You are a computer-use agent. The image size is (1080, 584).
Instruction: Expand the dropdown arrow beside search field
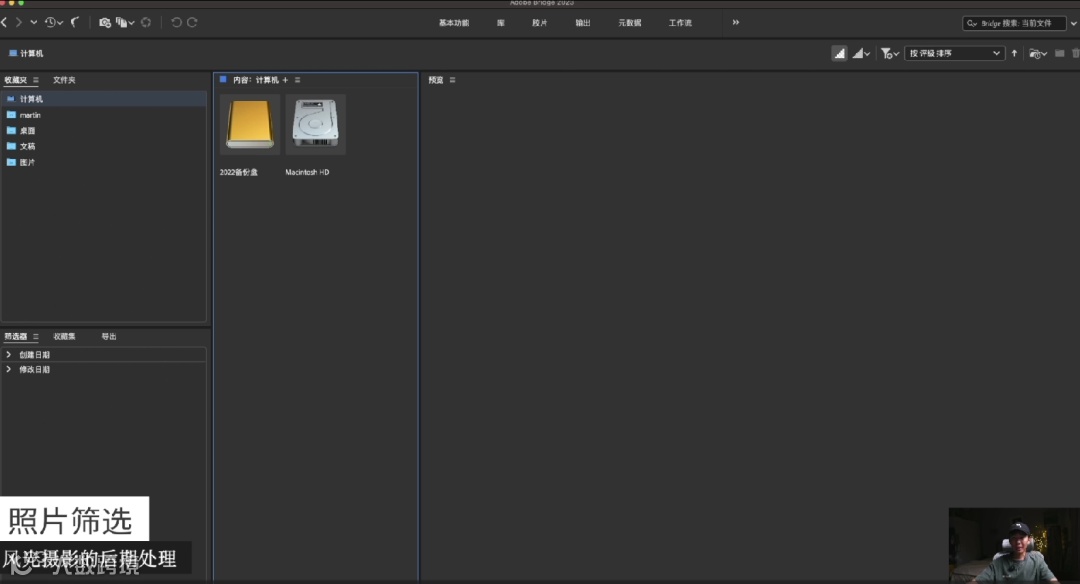pyautogui.click(x=1073, y=23)
